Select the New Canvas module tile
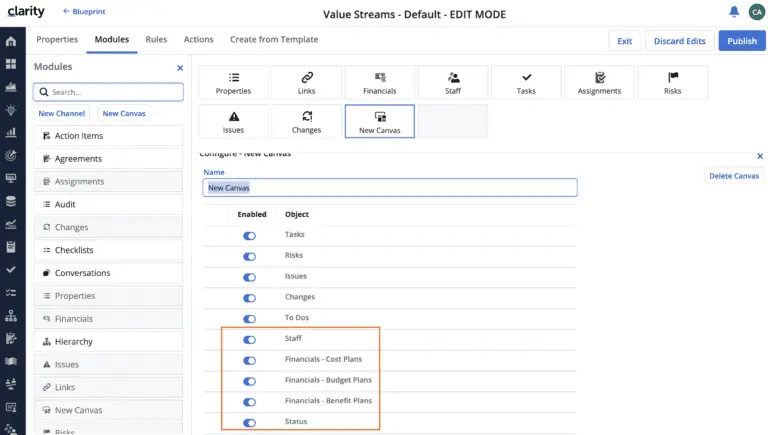This screenshot has height=435, width=768. 380,121
